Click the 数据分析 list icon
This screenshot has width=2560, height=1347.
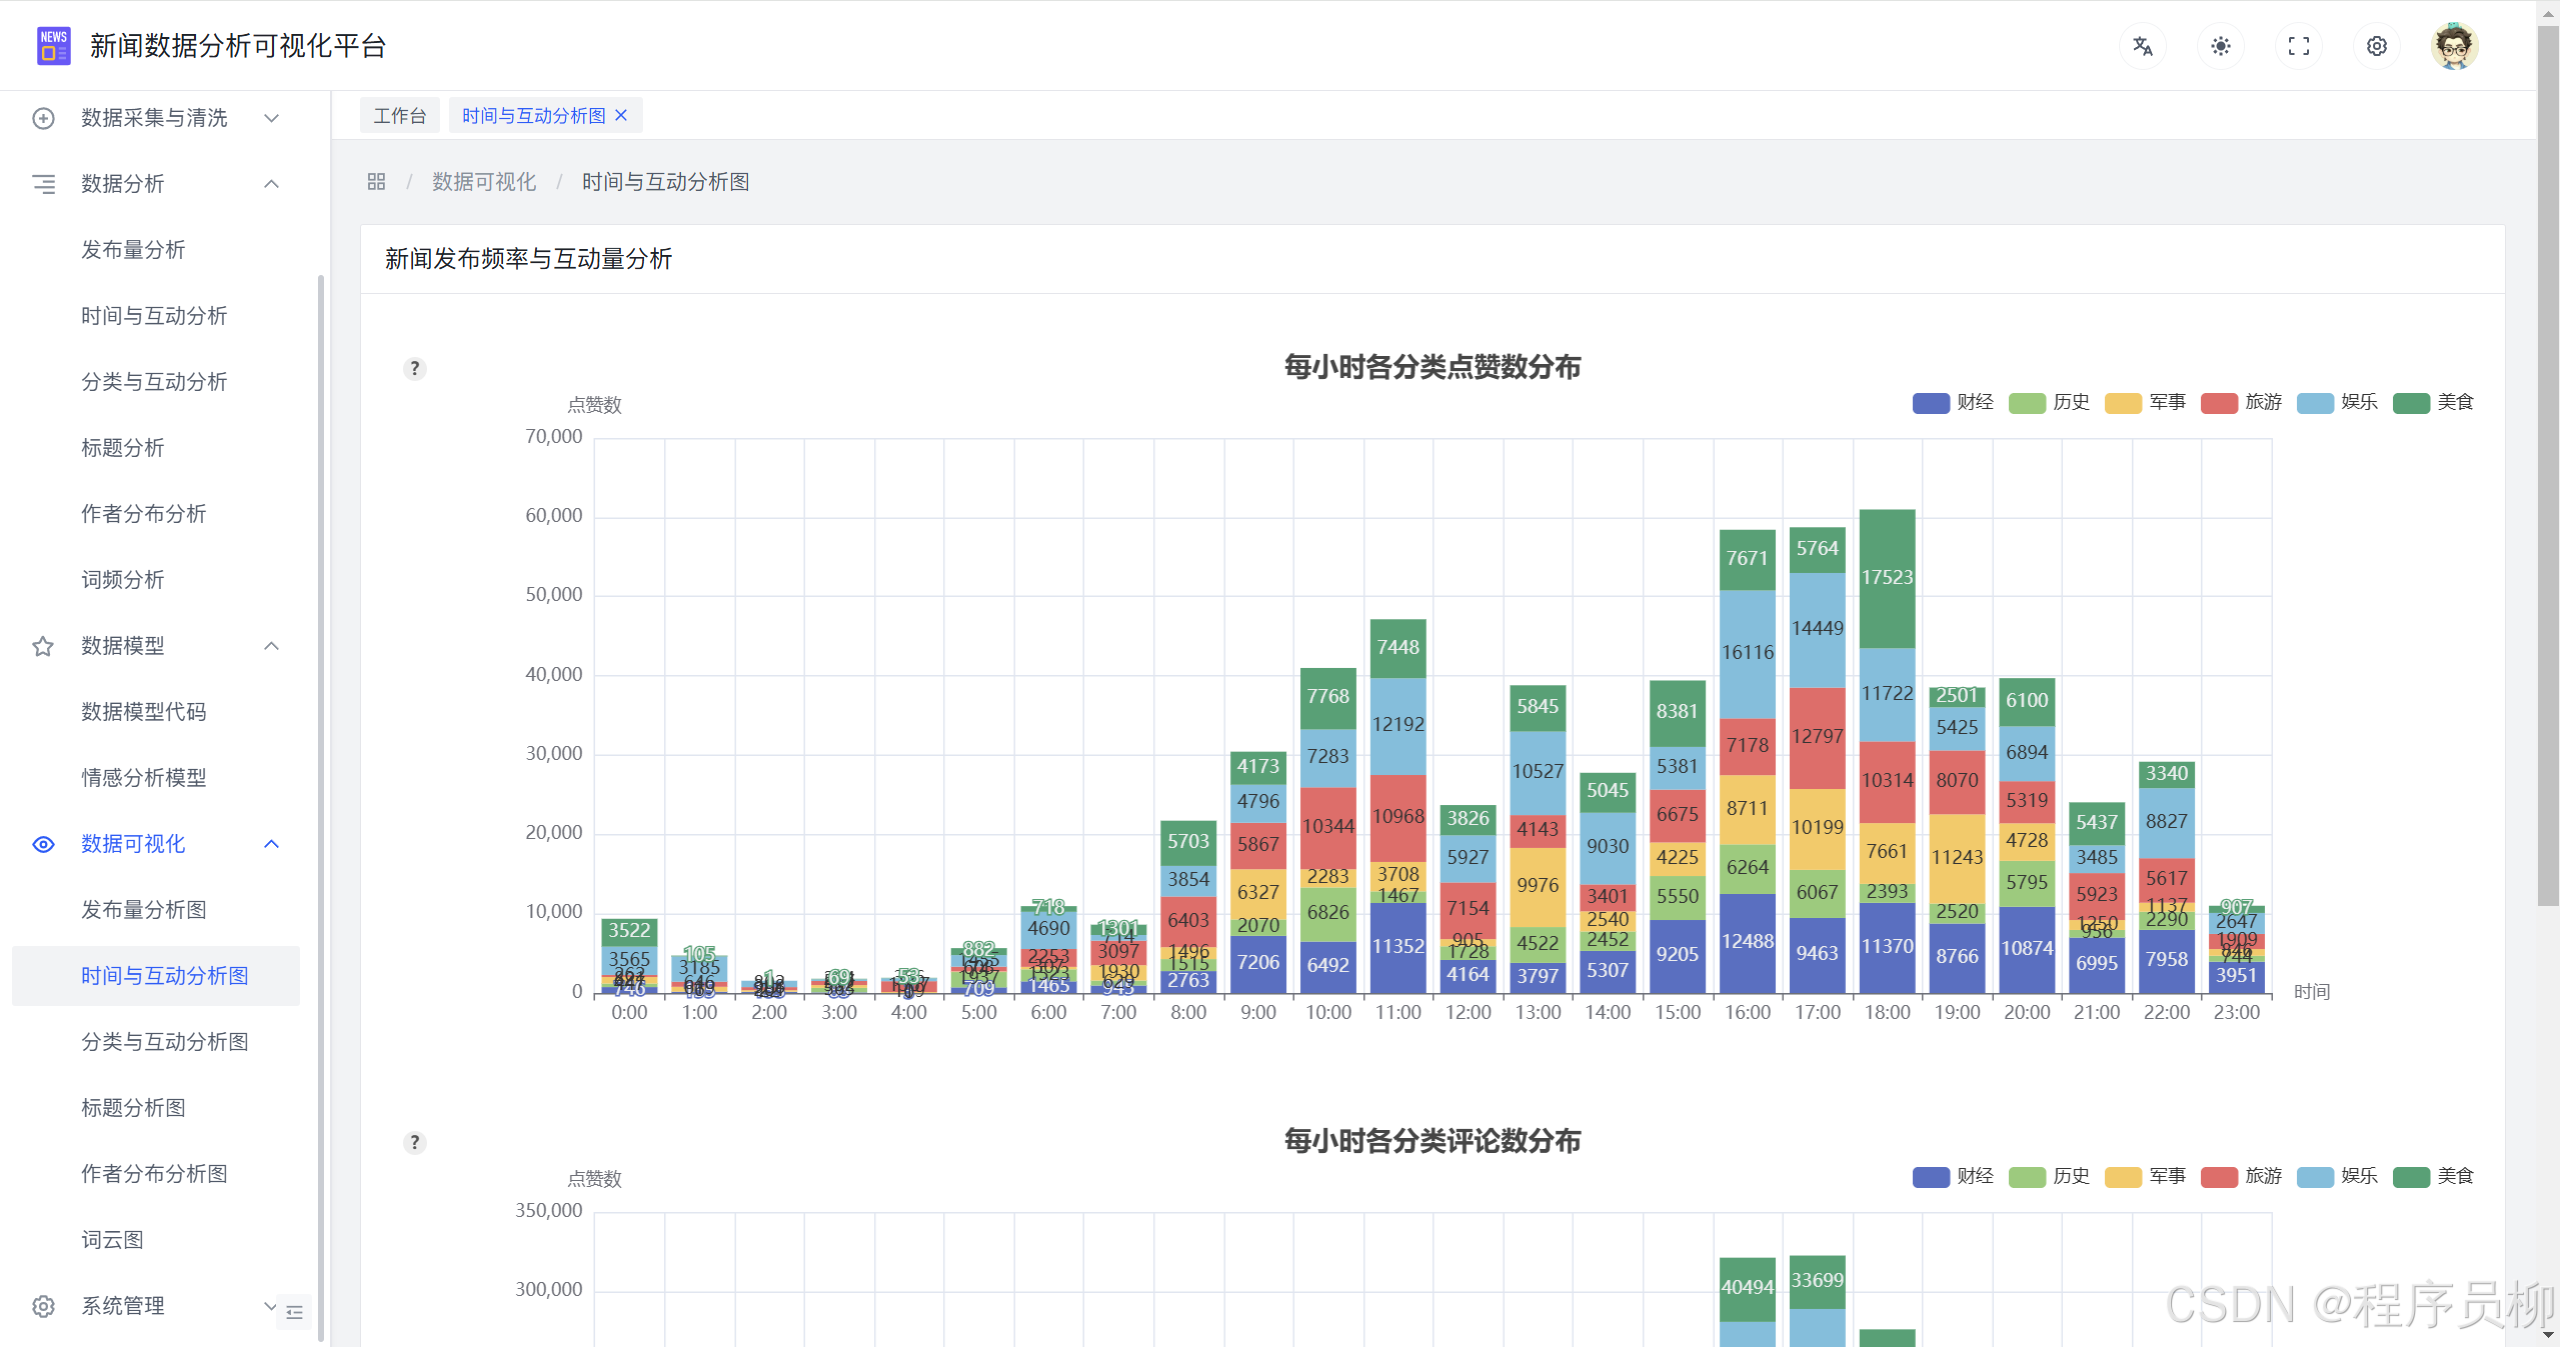pyautogui.click(x=43, y=184)
